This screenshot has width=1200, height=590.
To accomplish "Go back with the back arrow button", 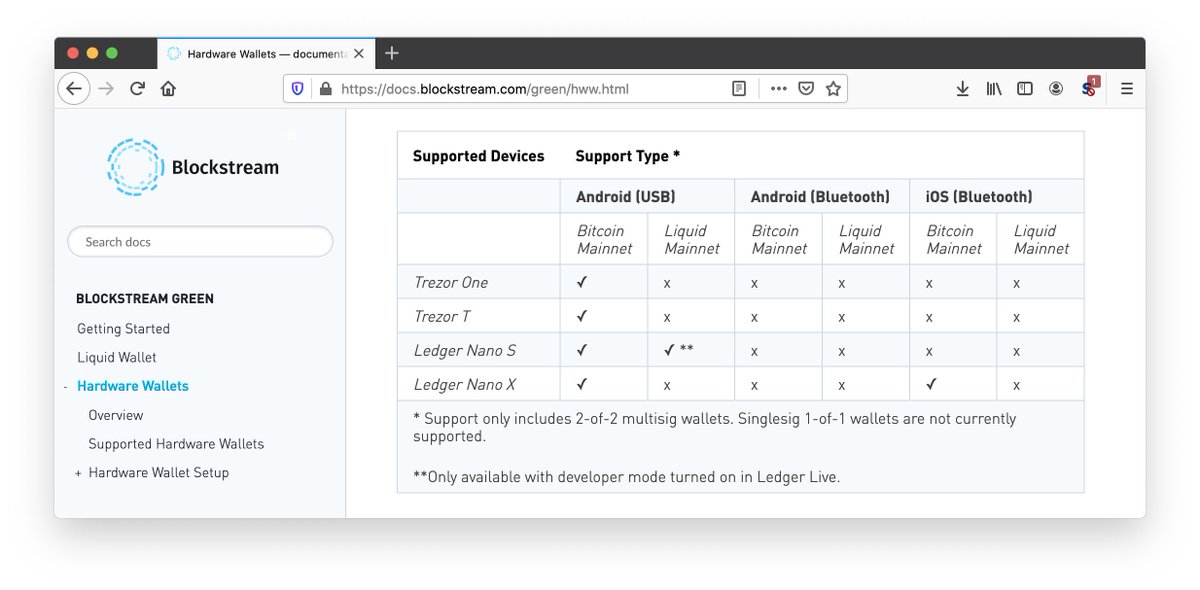I will pos(74,89).
